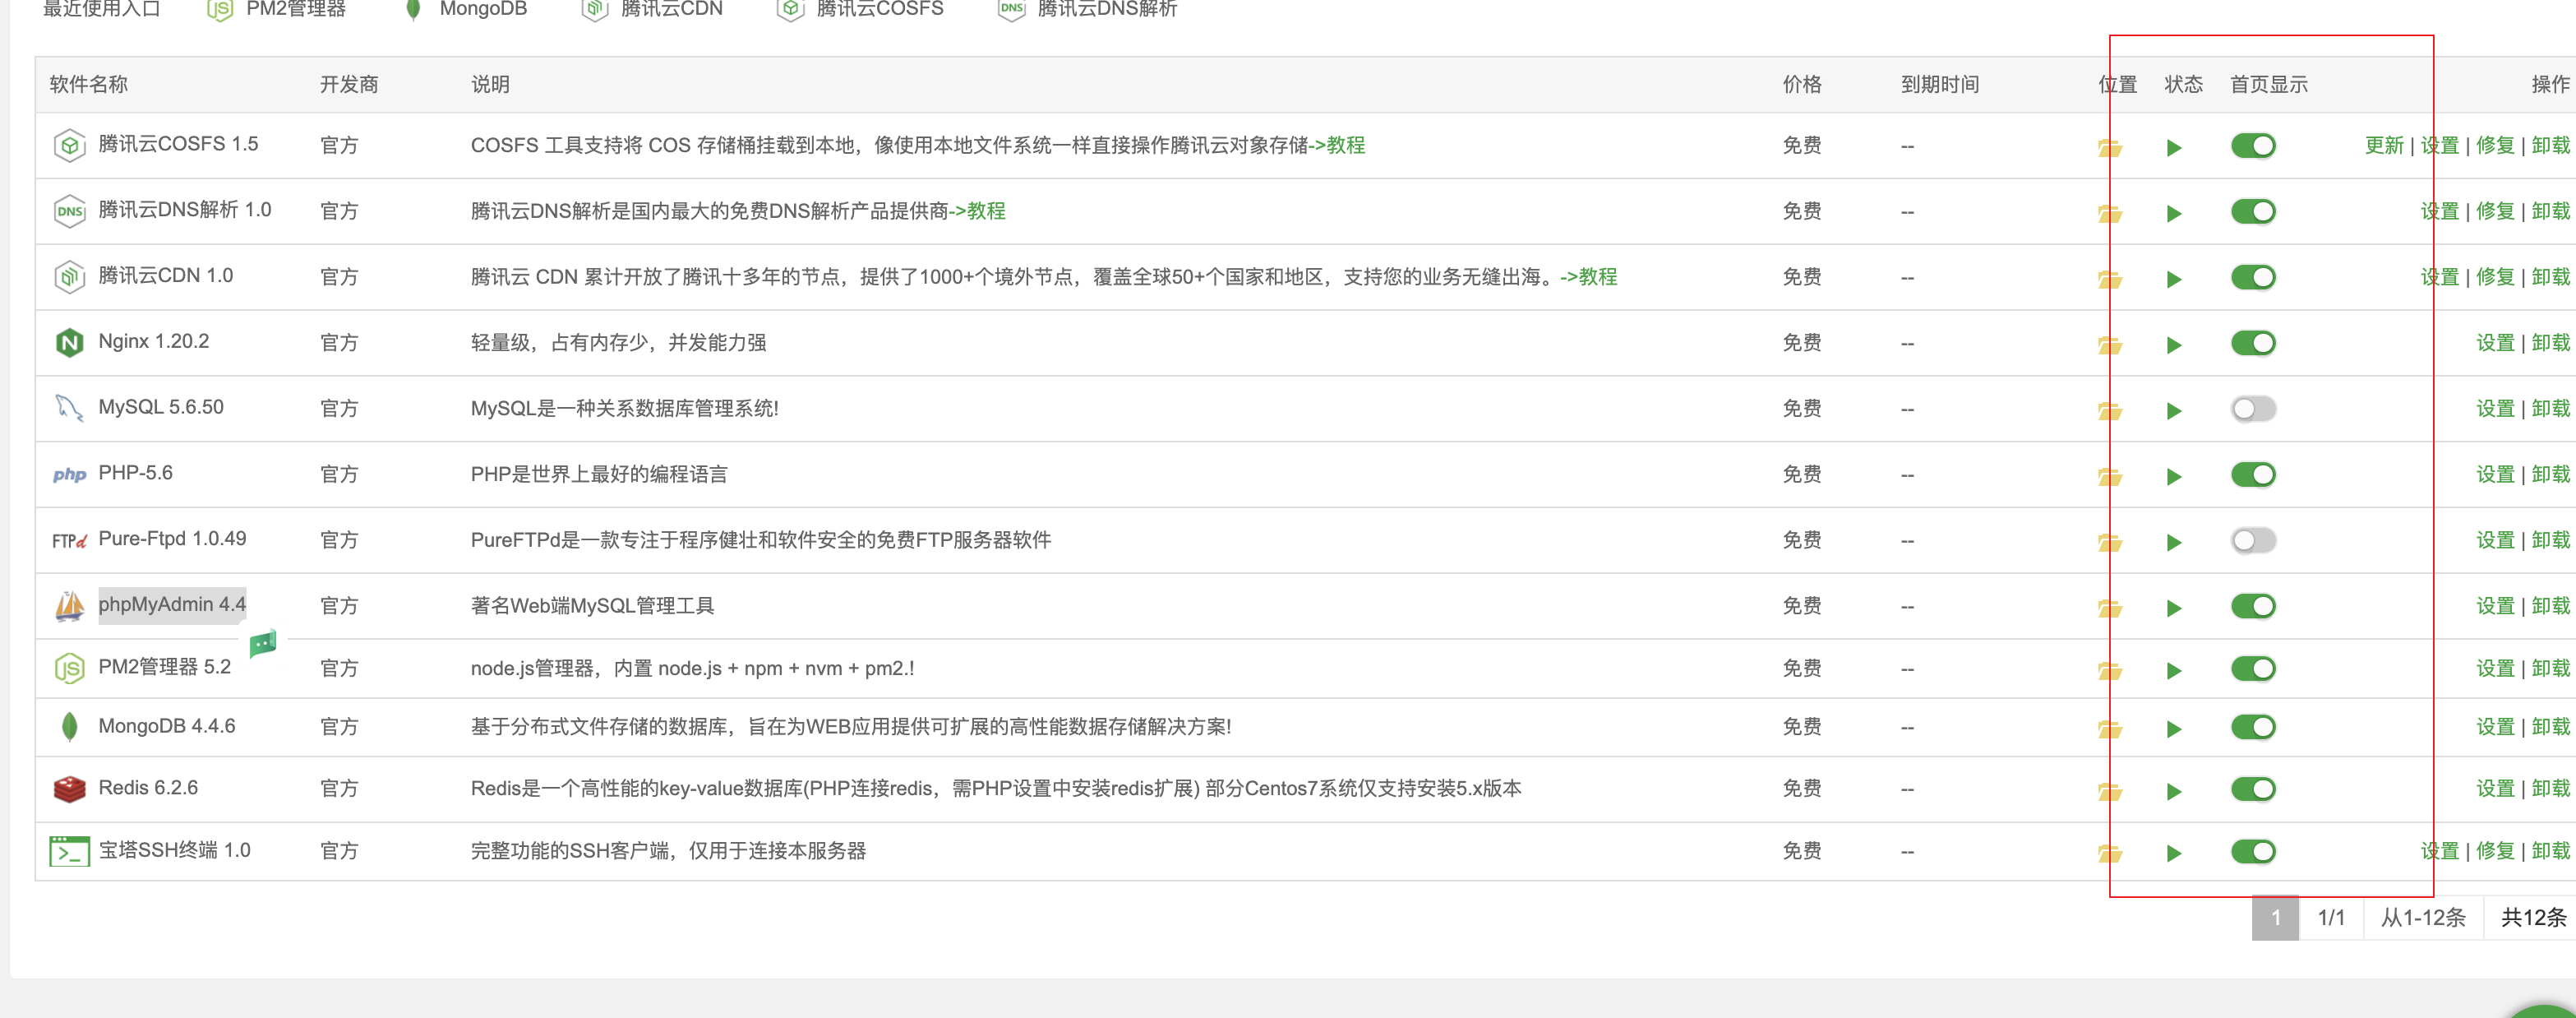The height and width of the screenshot is (1018, 2576).
Task: Disable homepage display for MongoDB
Action: click(2252, 727)
